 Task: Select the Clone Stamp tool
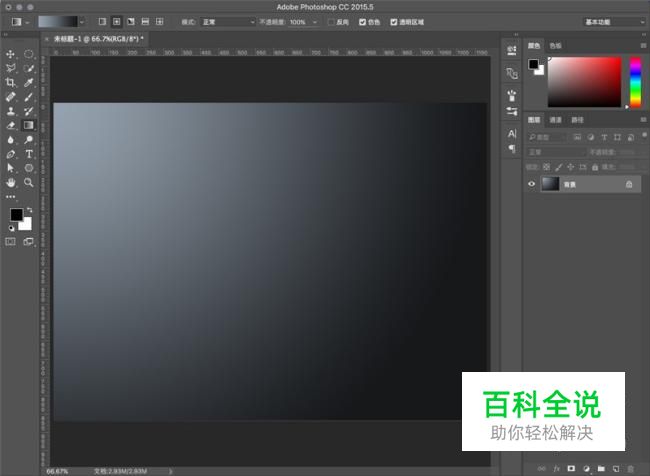[11, 111]
